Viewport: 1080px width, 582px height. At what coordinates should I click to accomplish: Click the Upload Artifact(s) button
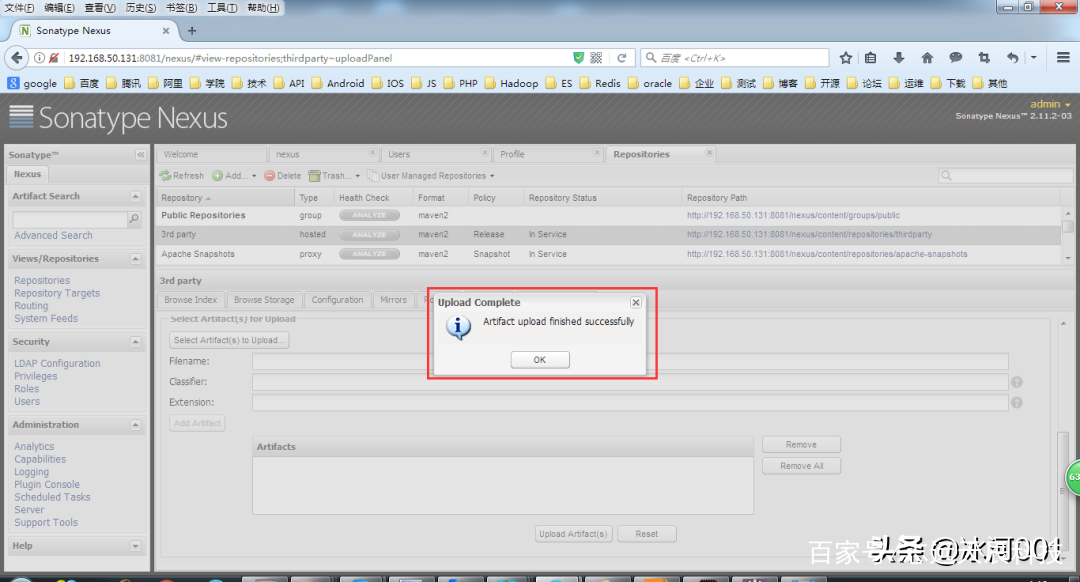click(573, 534)
